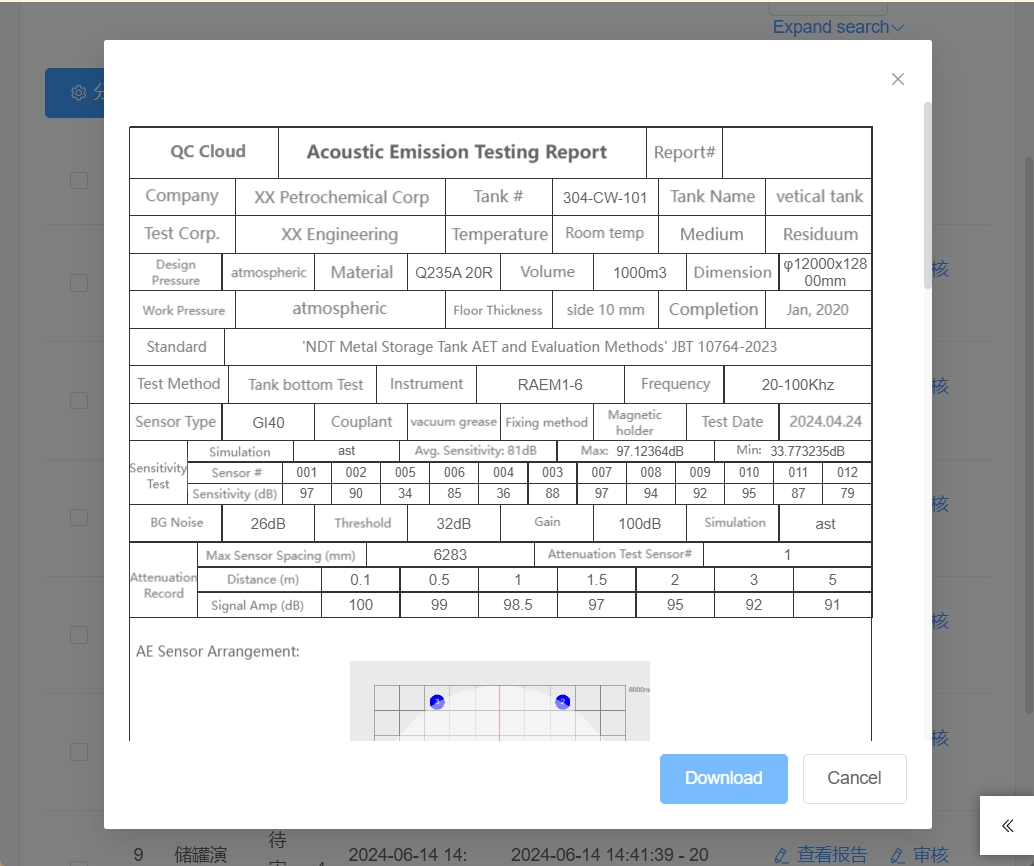
Task: Tick the header select-all checkbox in the table
Action: [x=79, y=181]
